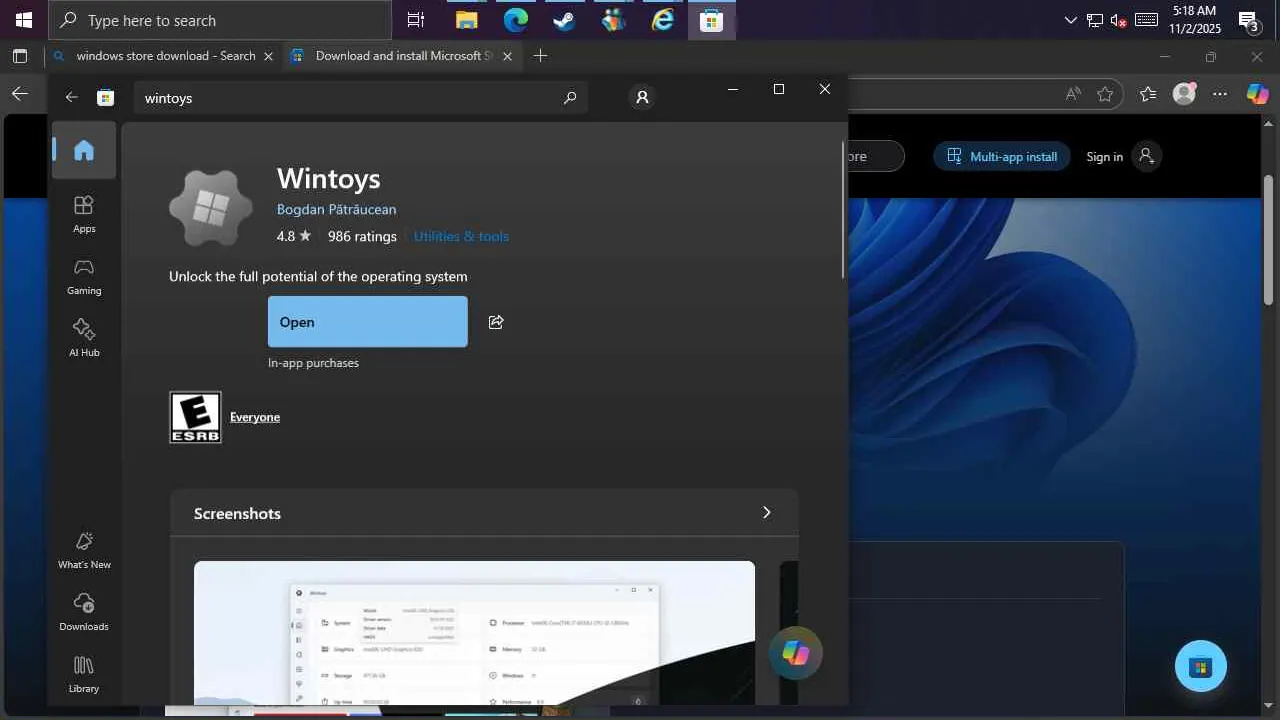Click Sign in on the web page
This screenshot has width=1280, height=720.
coord(1105,156)
